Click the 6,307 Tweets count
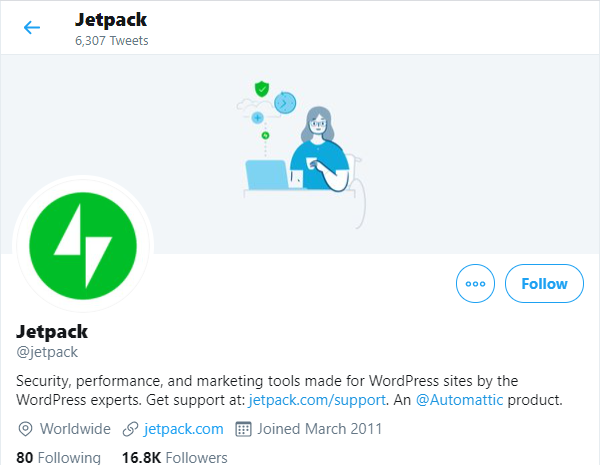 click(112, 41)
